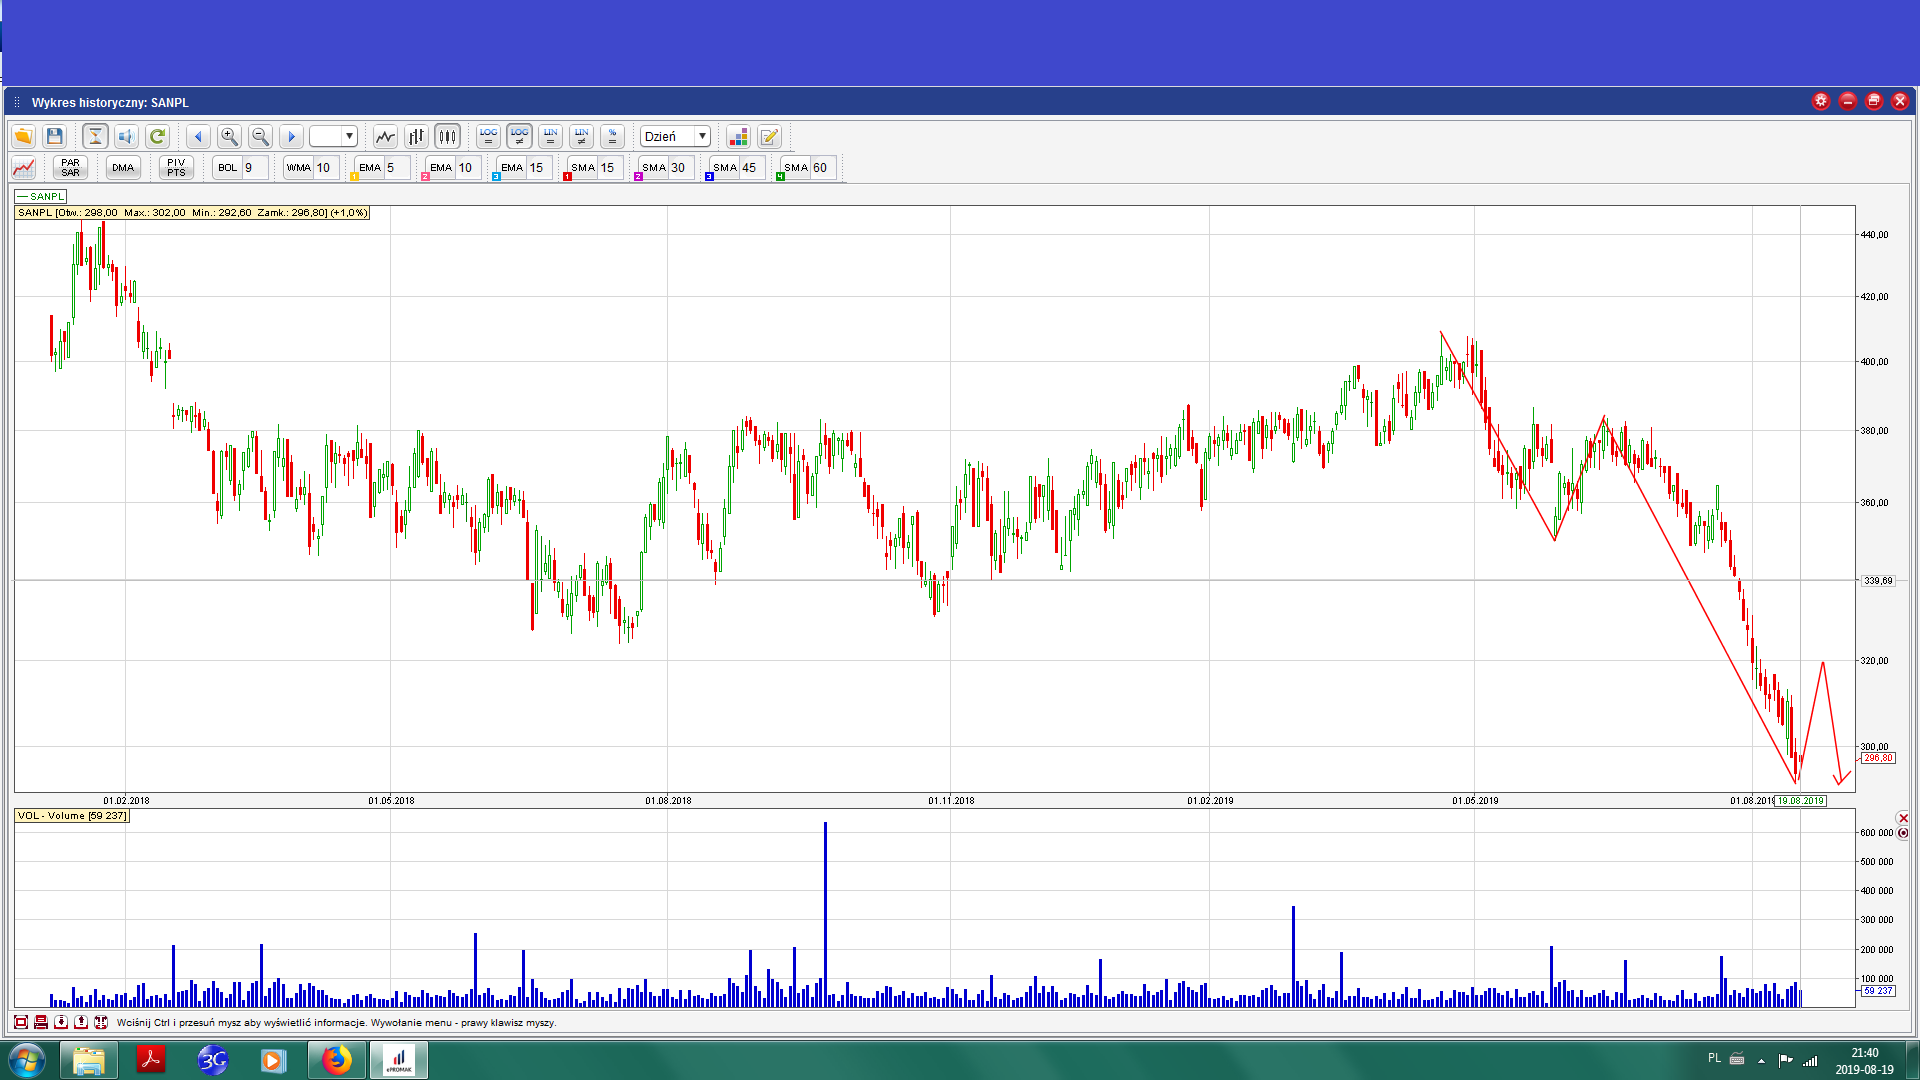The width and height of the screenshot is (1920, 1080).
Task: Click the SMA 30 indicator button
Action: click(x=655, y=167)
